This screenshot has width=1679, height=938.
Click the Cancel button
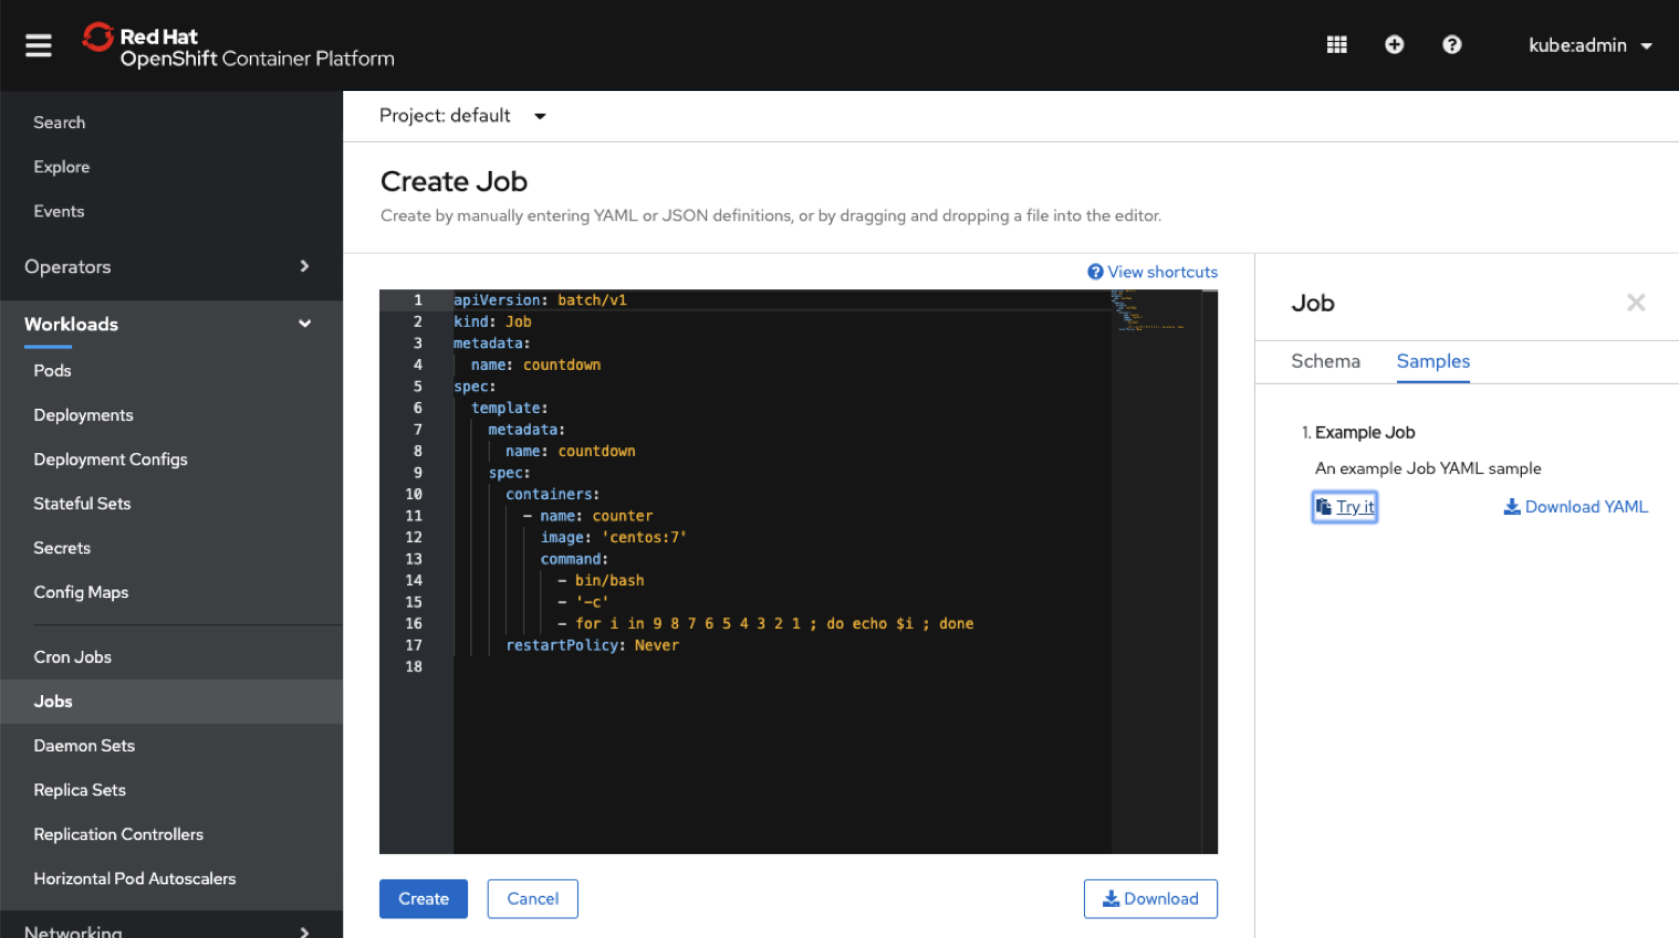coord(532,899)
